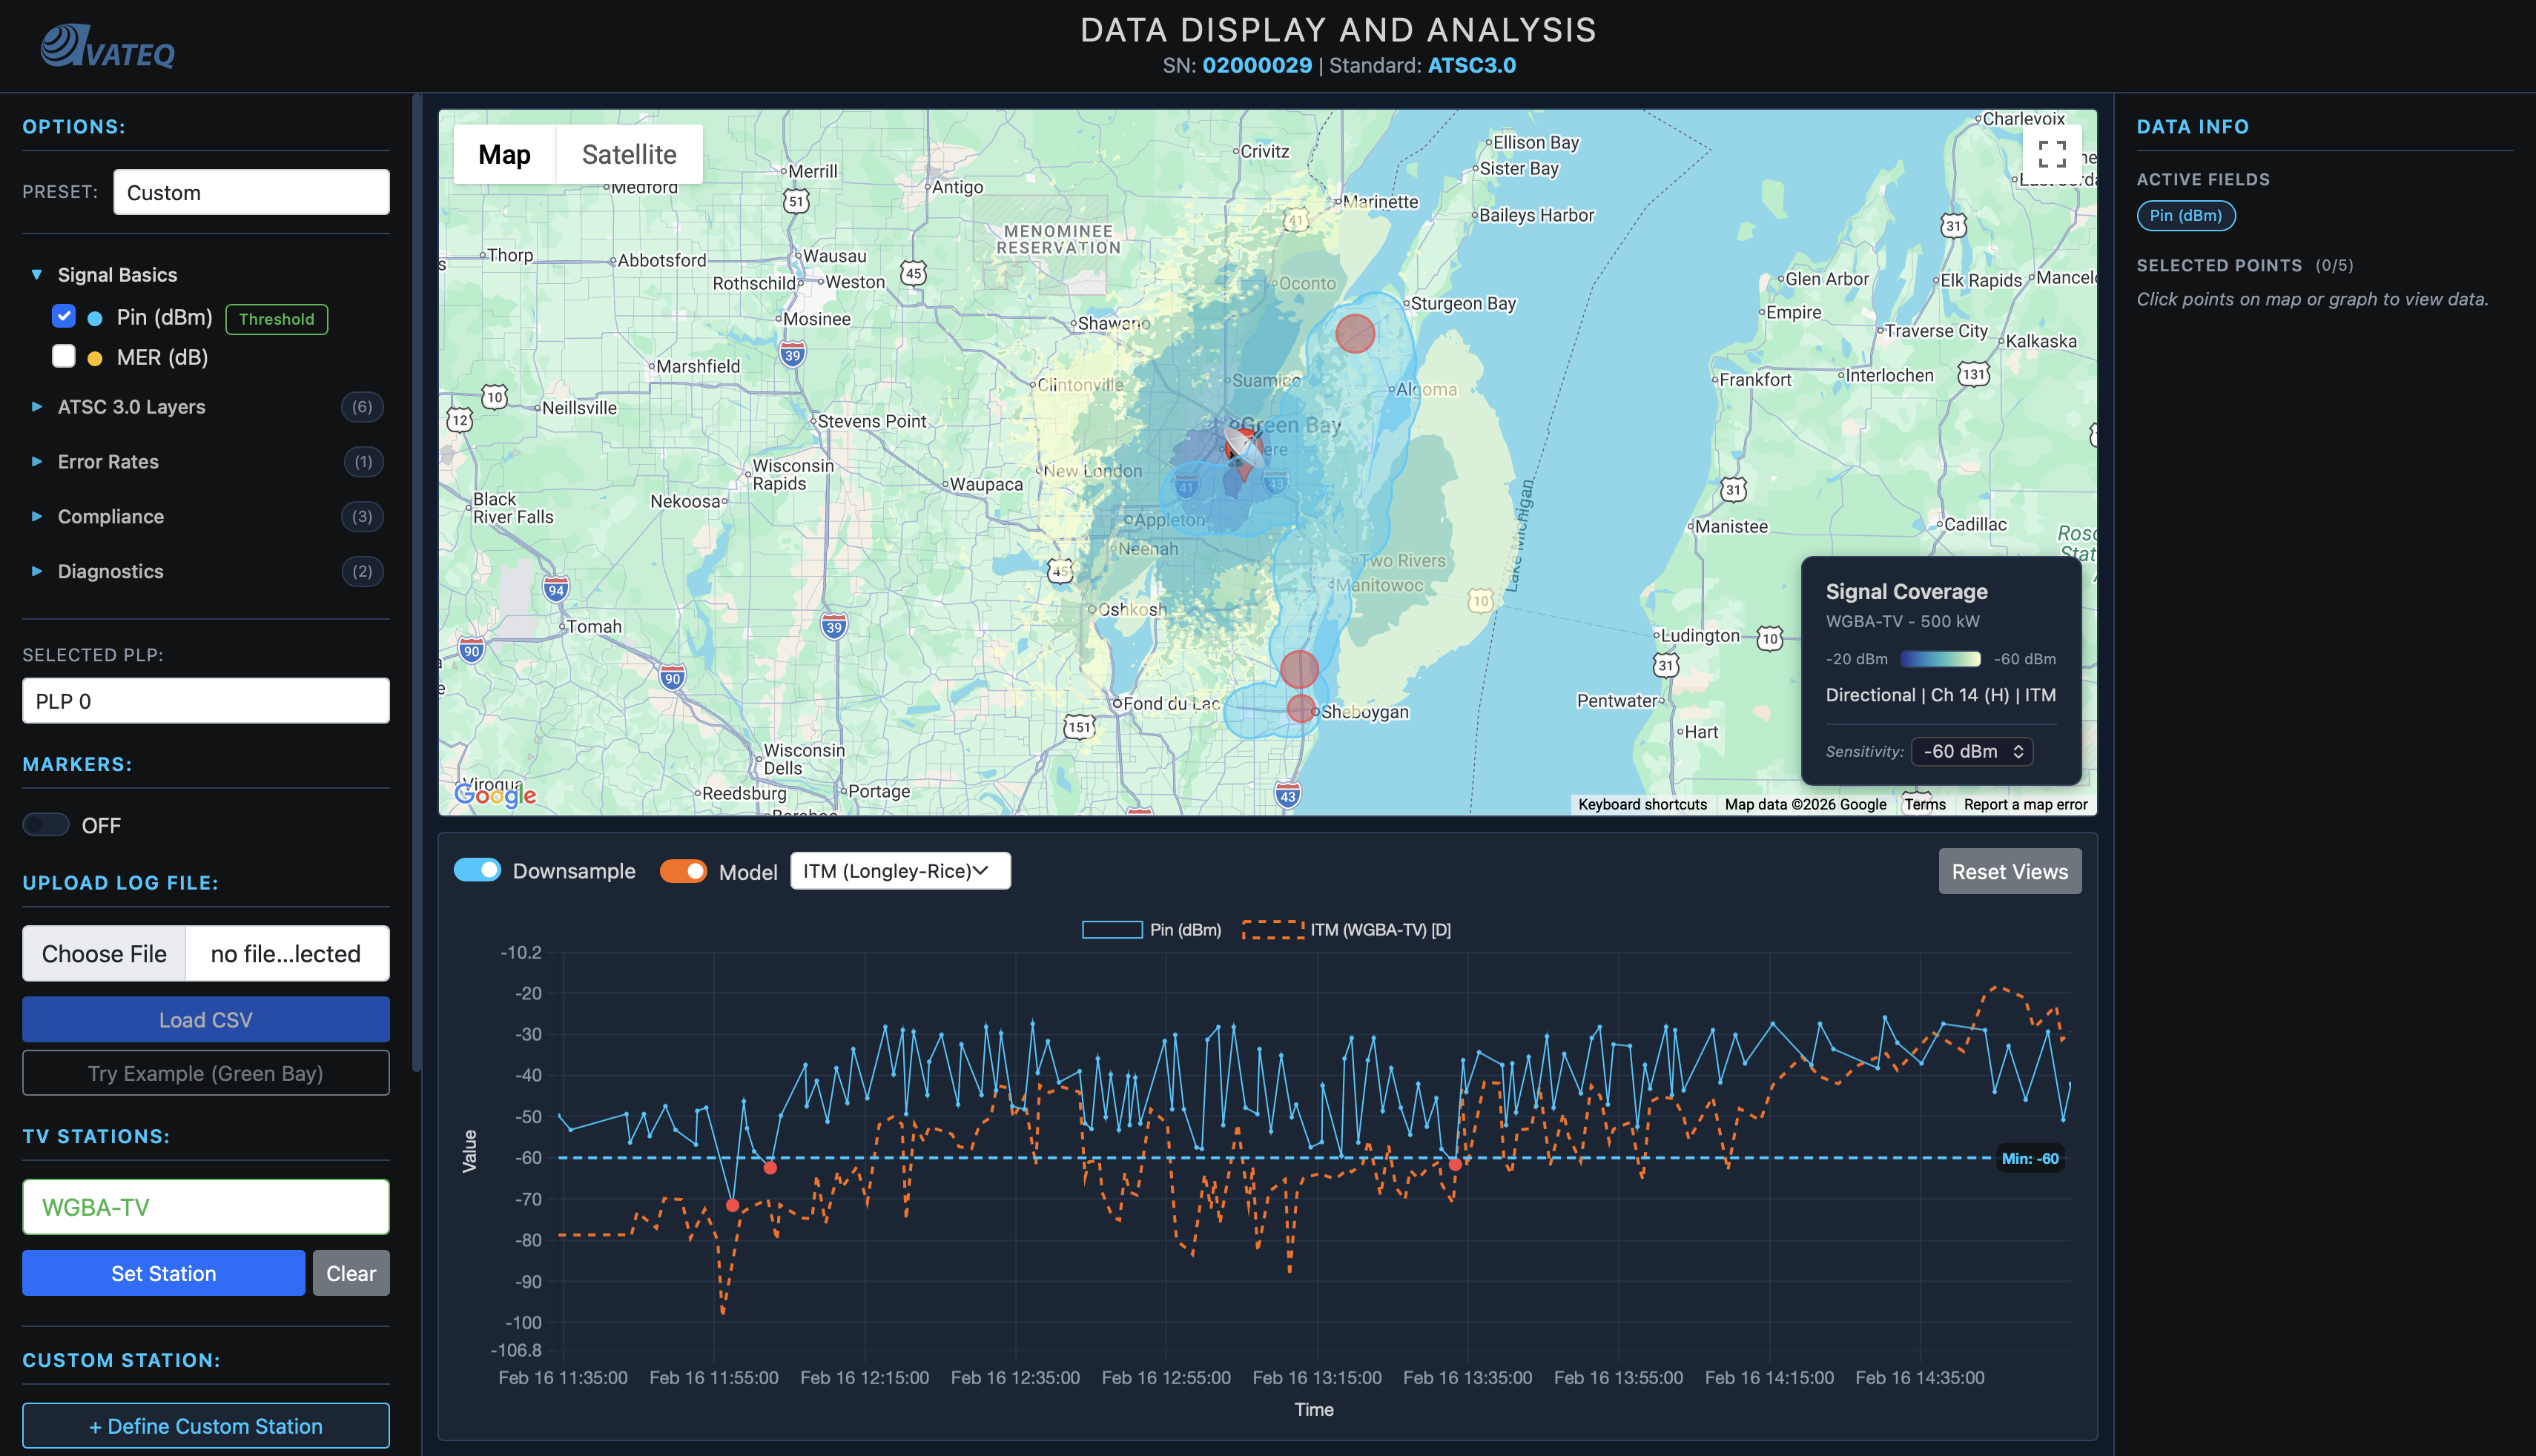Click the Pin (dBm) legend box in chart

click(x=1112, y=930)
